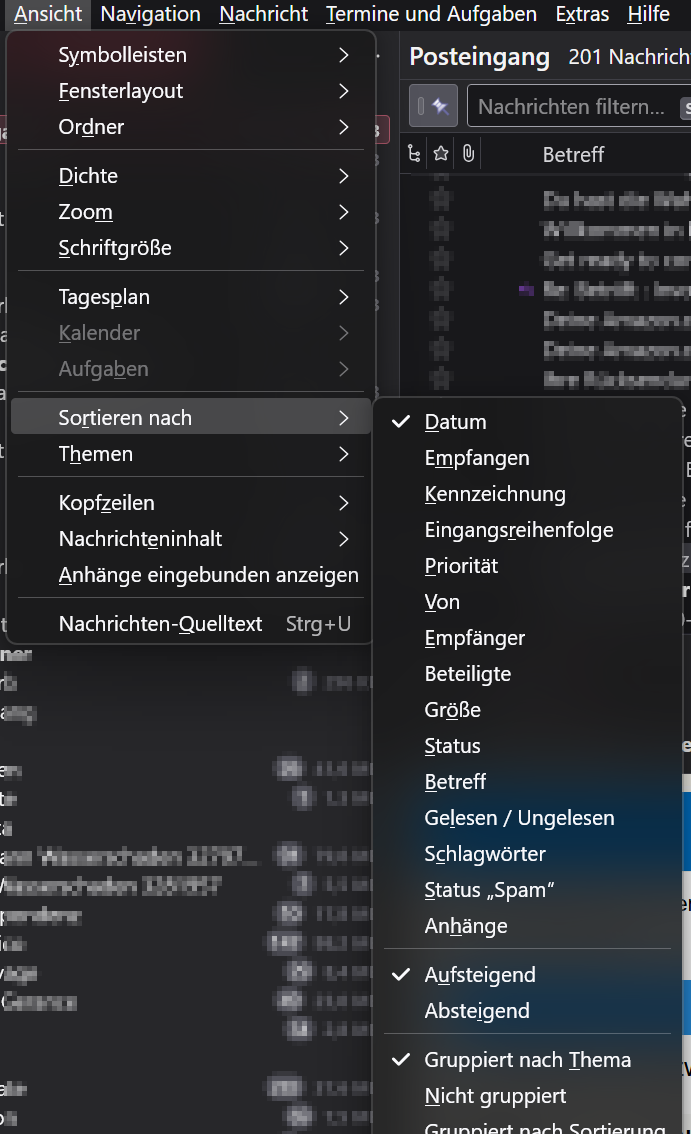Click the attachment paperclip column header icon
The height and width of the screenshot is (1134, 691).
pyautogui.click(x=468, y=153)
